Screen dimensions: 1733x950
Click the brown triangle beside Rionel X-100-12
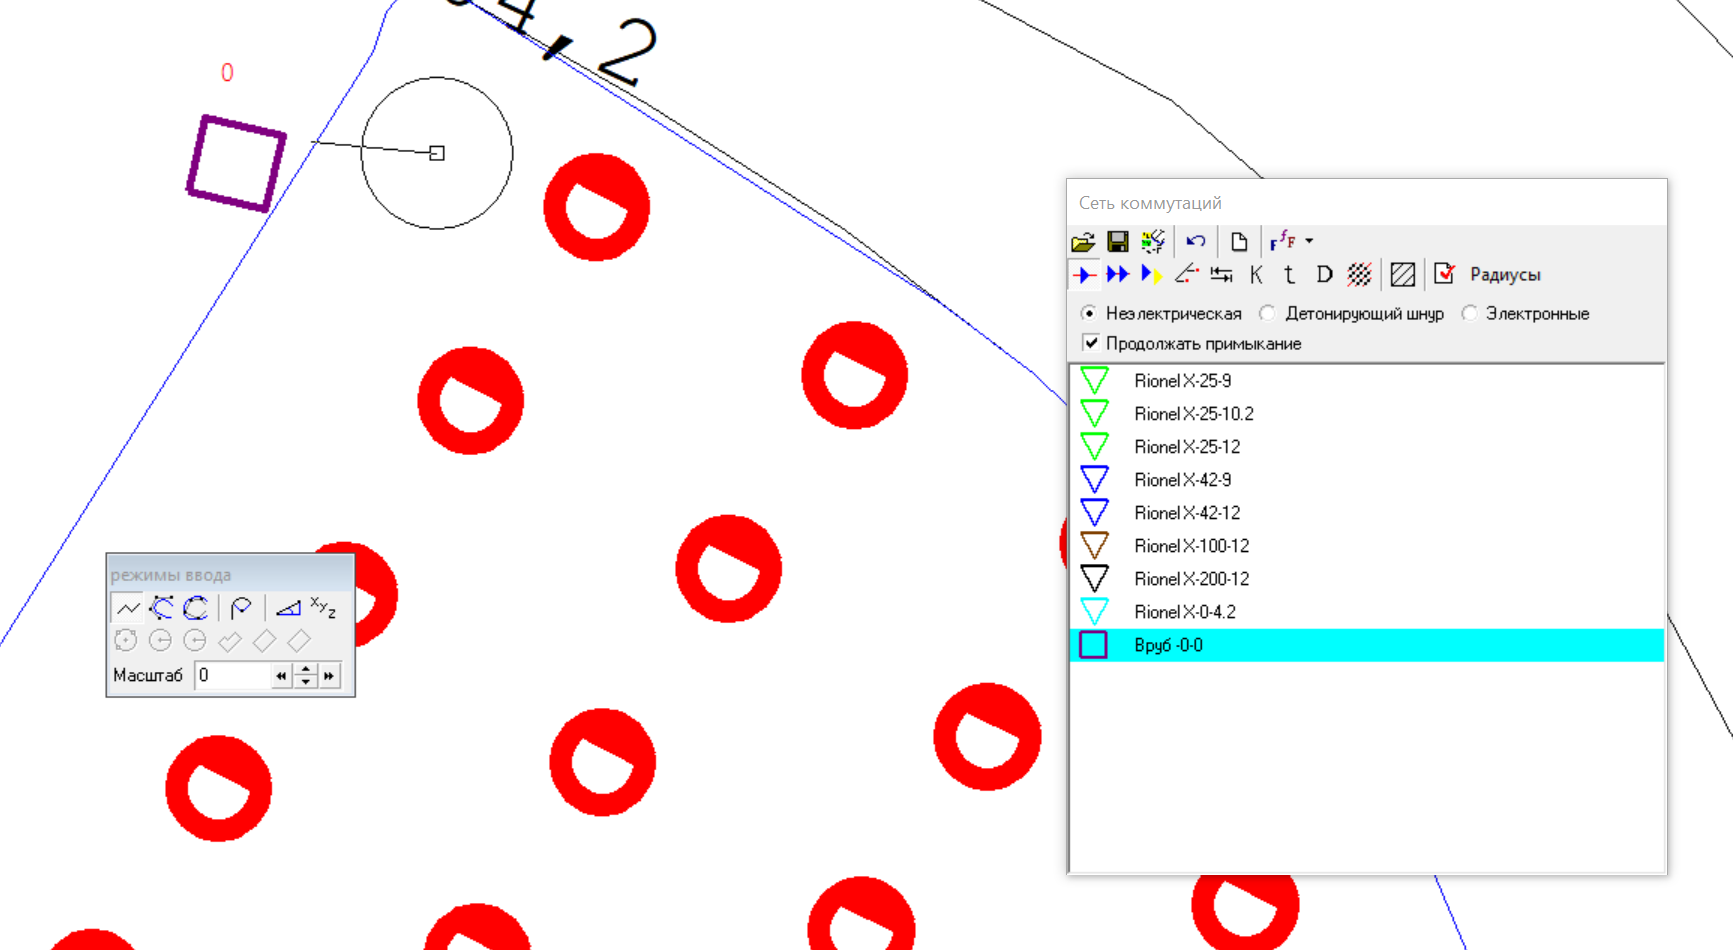pyautogui.click(x=1095, y=546)
